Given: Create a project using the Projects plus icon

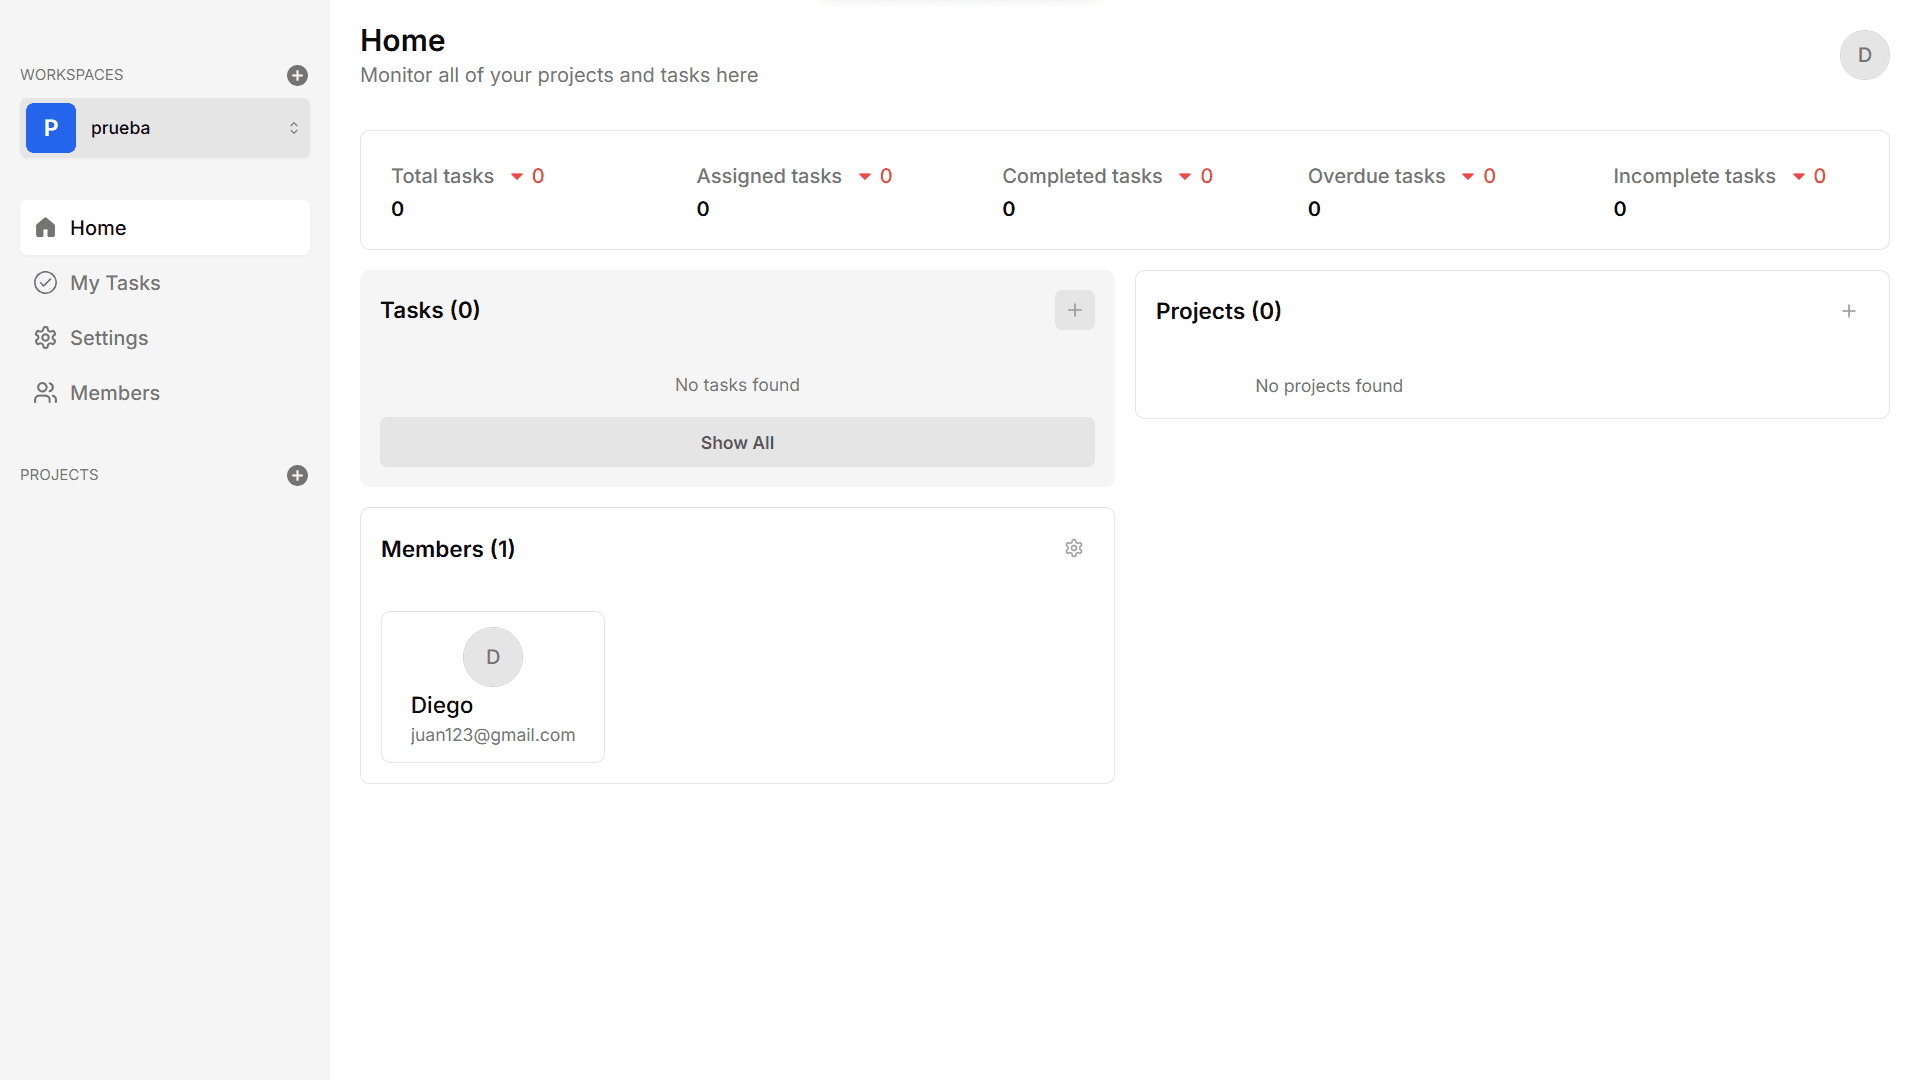Looking at the screenshot, I should 297,475.
